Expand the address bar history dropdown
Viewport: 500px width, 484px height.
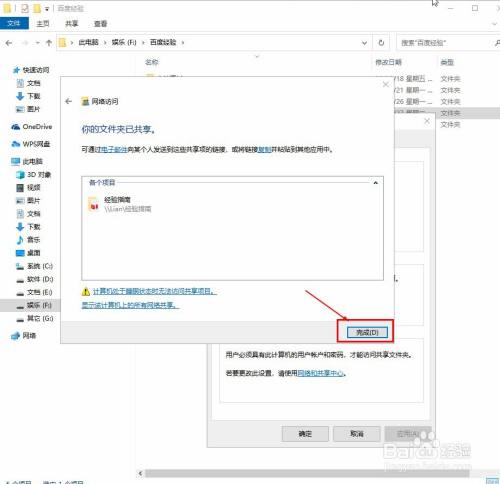[x=364, y=43]
